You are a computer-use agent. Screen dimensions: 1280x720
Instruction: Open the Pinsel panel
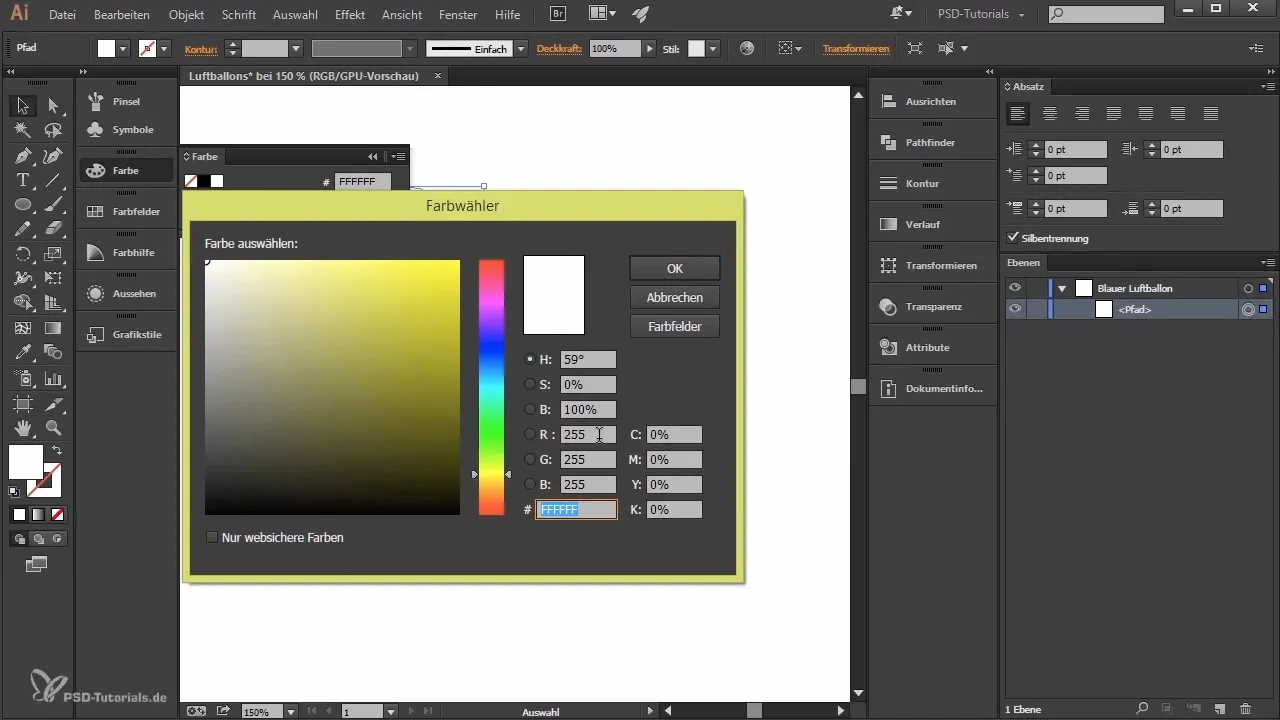point(127,101)
